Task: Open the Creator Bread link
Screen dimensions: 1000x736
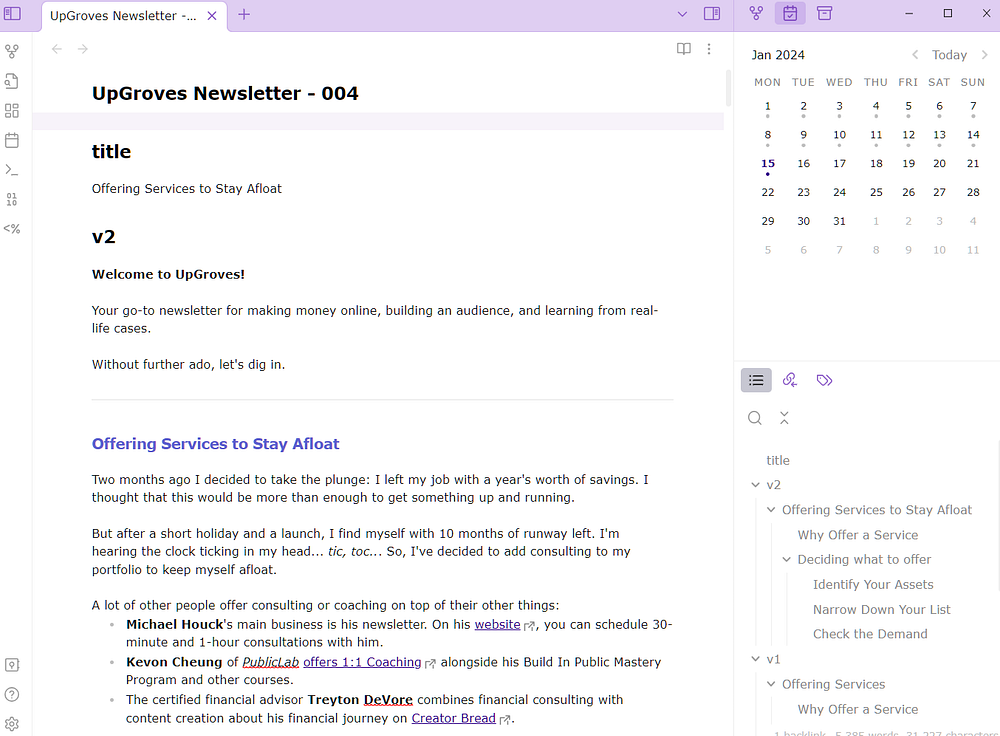Action: [453, 718]
